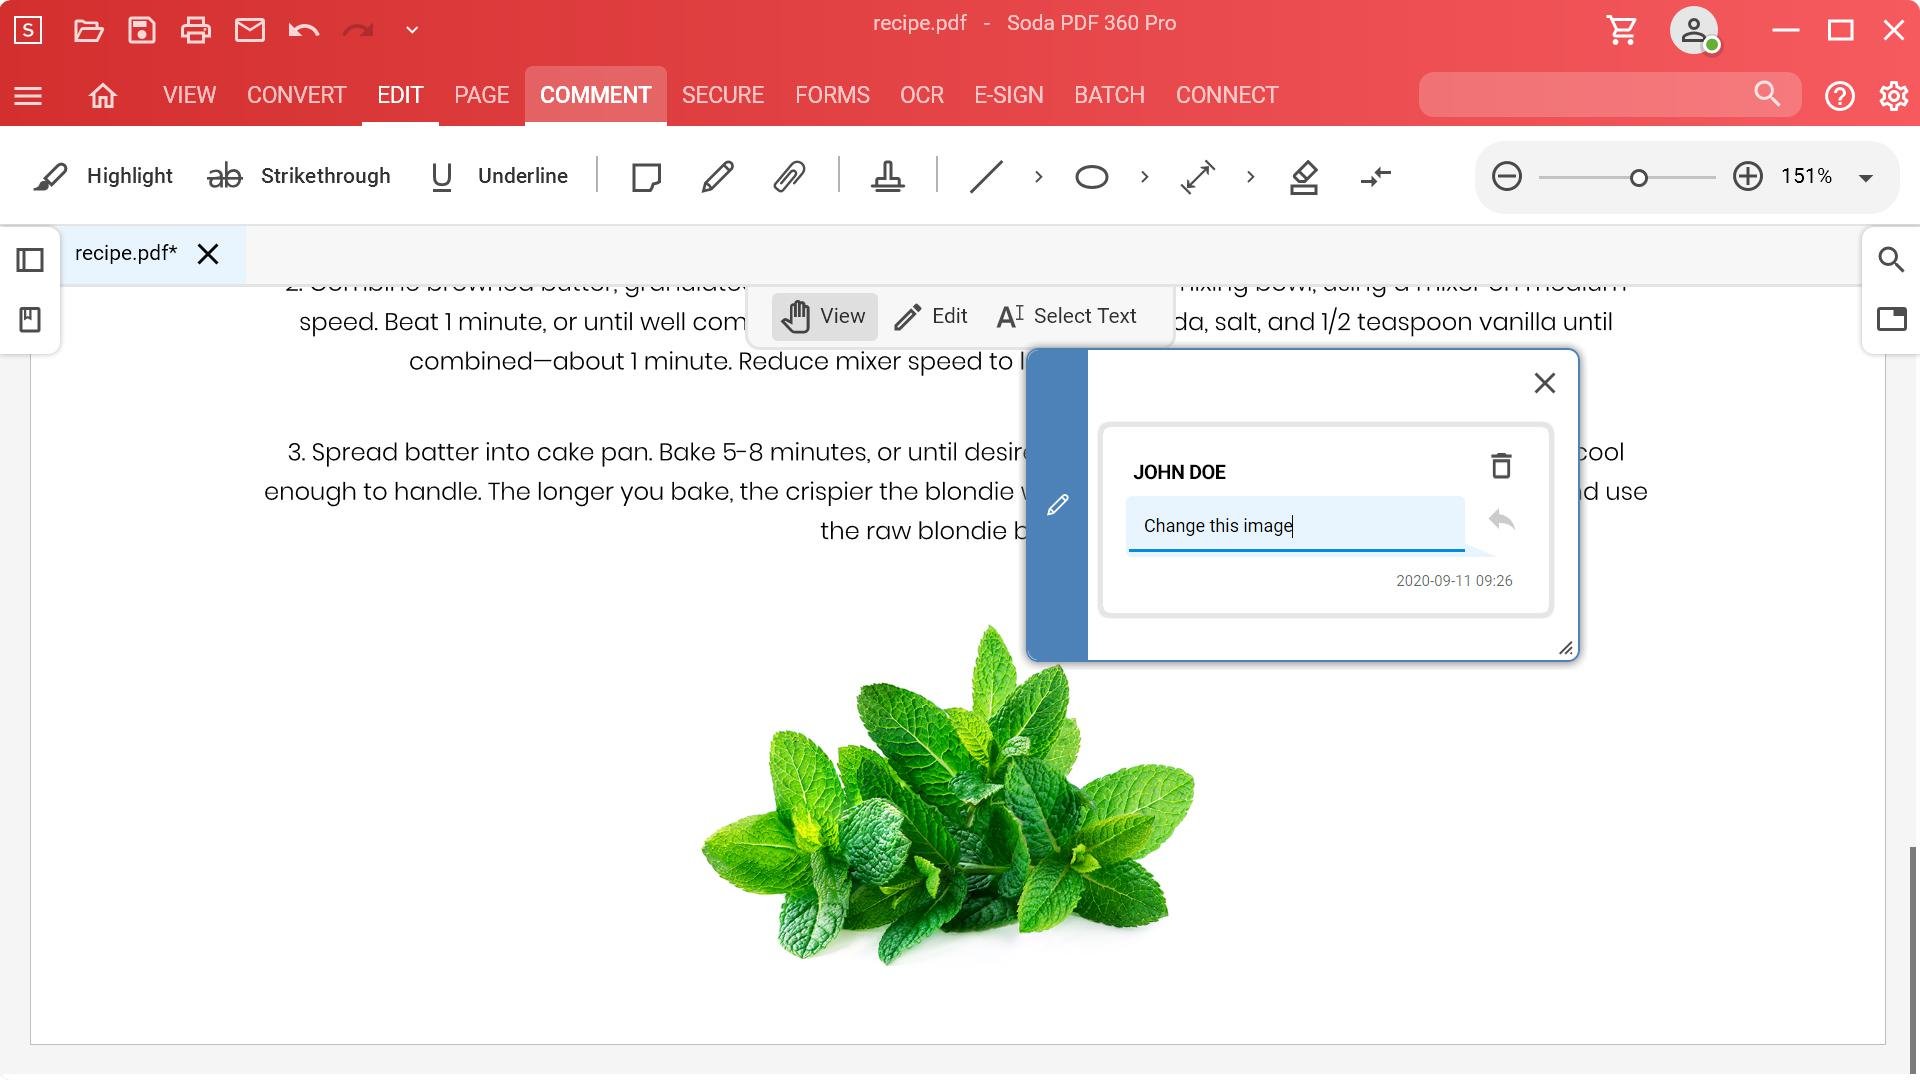Open the shopping cart

[x=1622, y=30]
